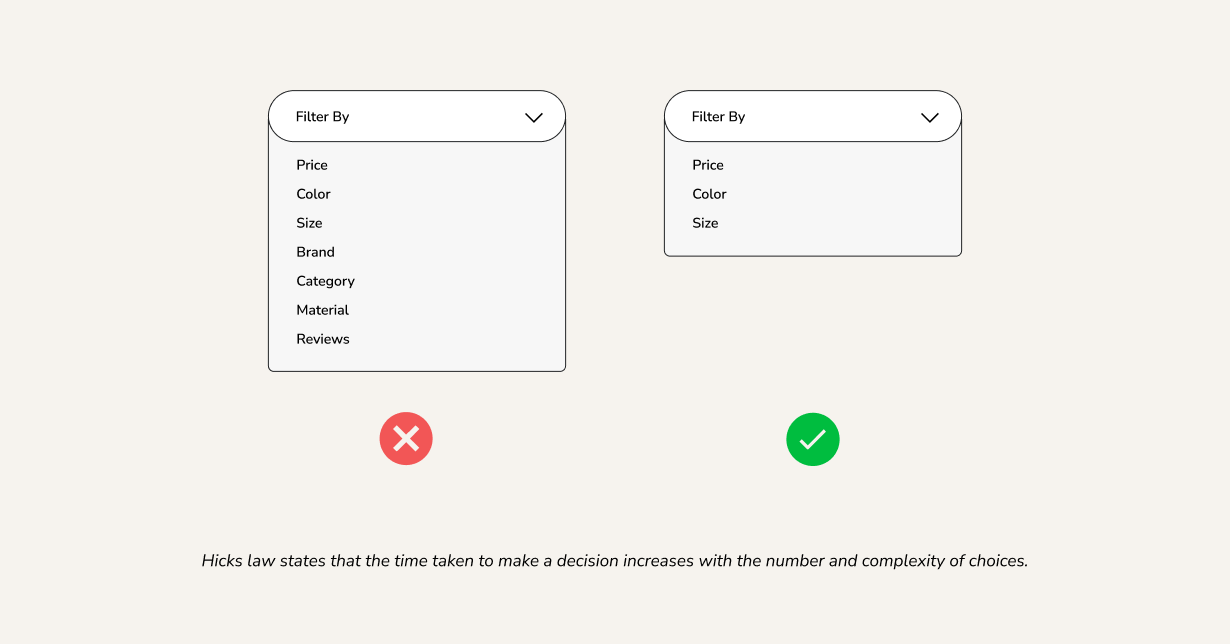Select Price in the seven-option filter list

coord(312,165)
